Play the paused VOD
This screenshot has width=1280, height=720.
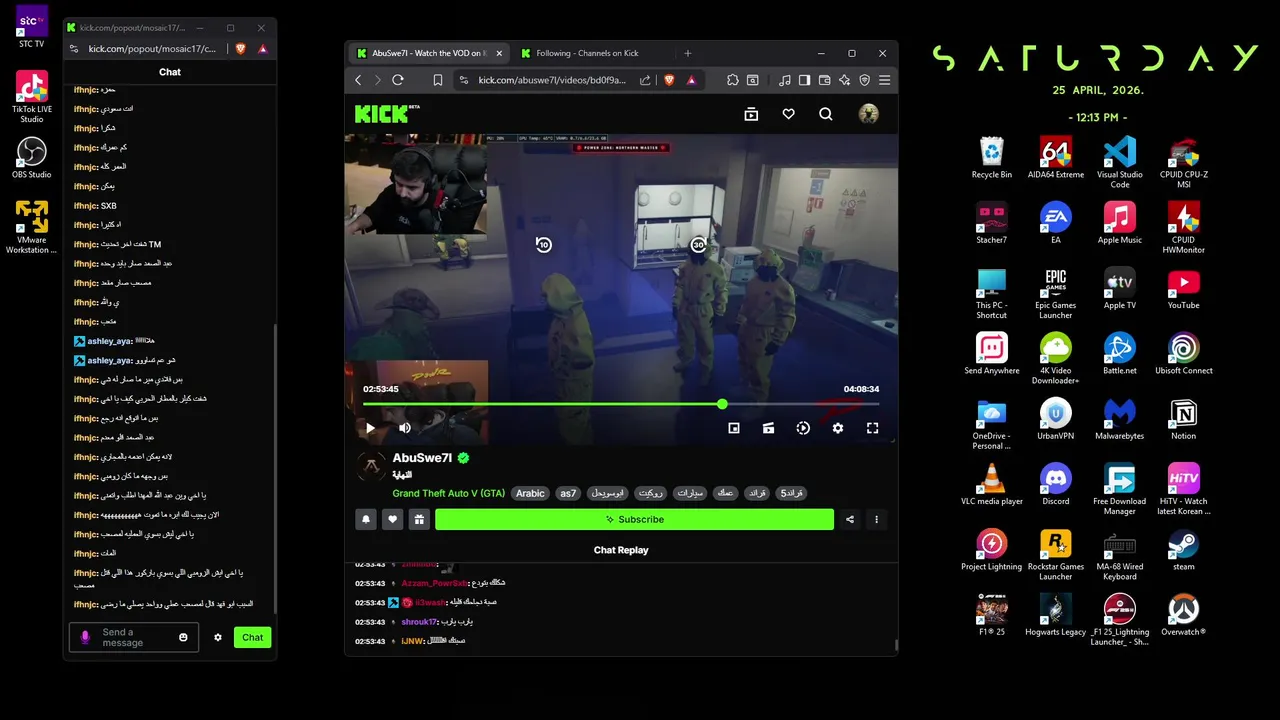370,428
